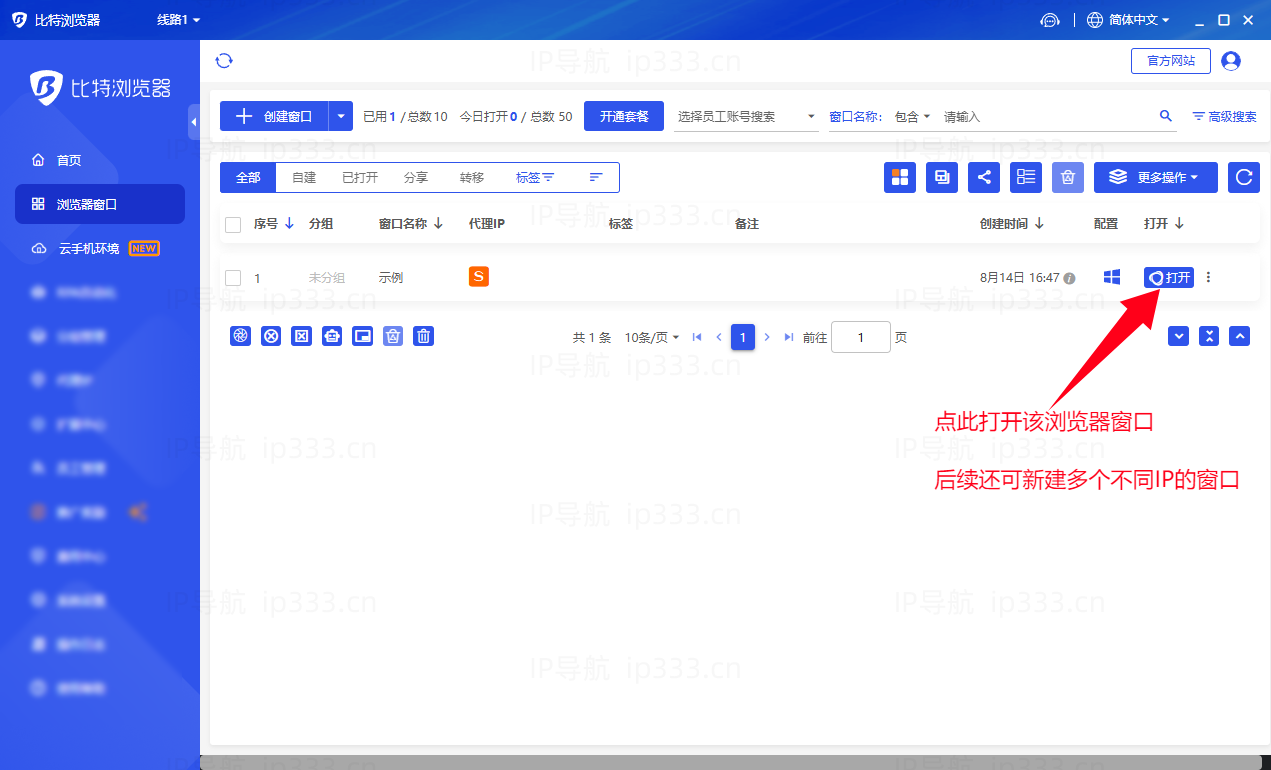
Task: Select the 转移 tab
Action: (472, 177)
